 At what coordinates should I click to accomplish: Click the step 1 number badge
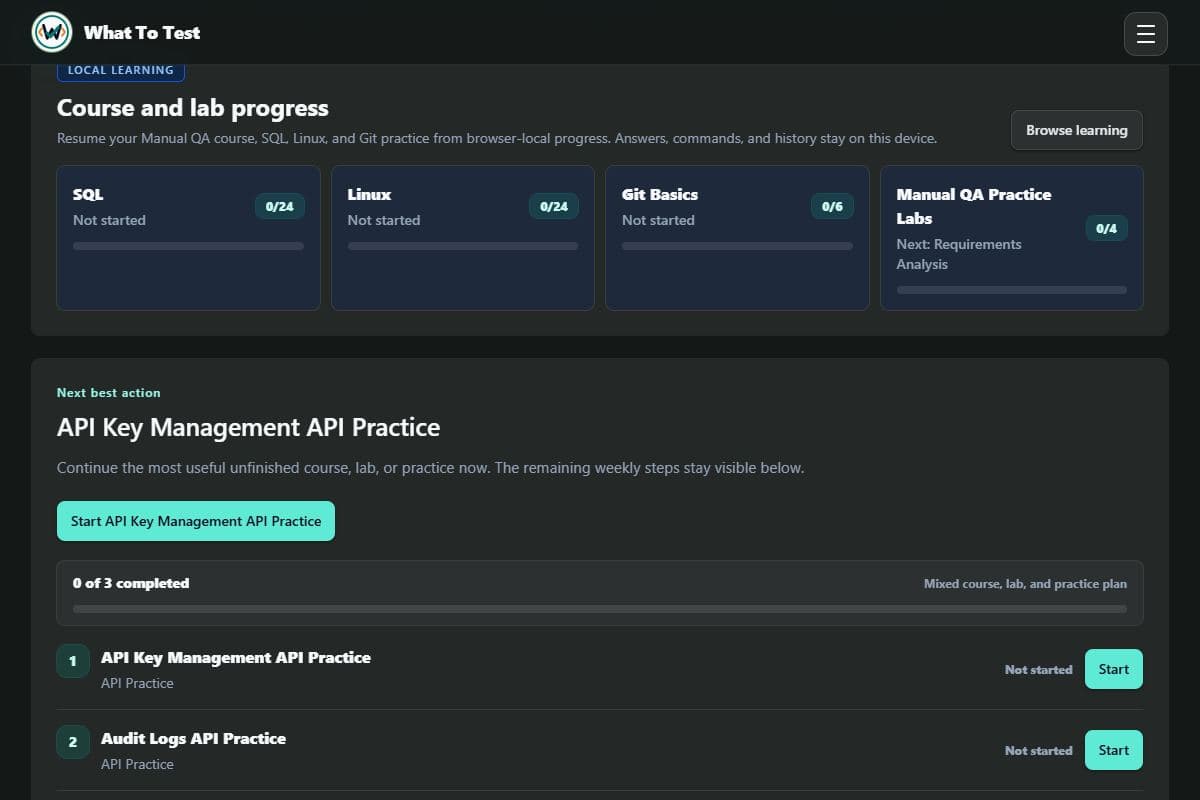click(x=73, y=661)
